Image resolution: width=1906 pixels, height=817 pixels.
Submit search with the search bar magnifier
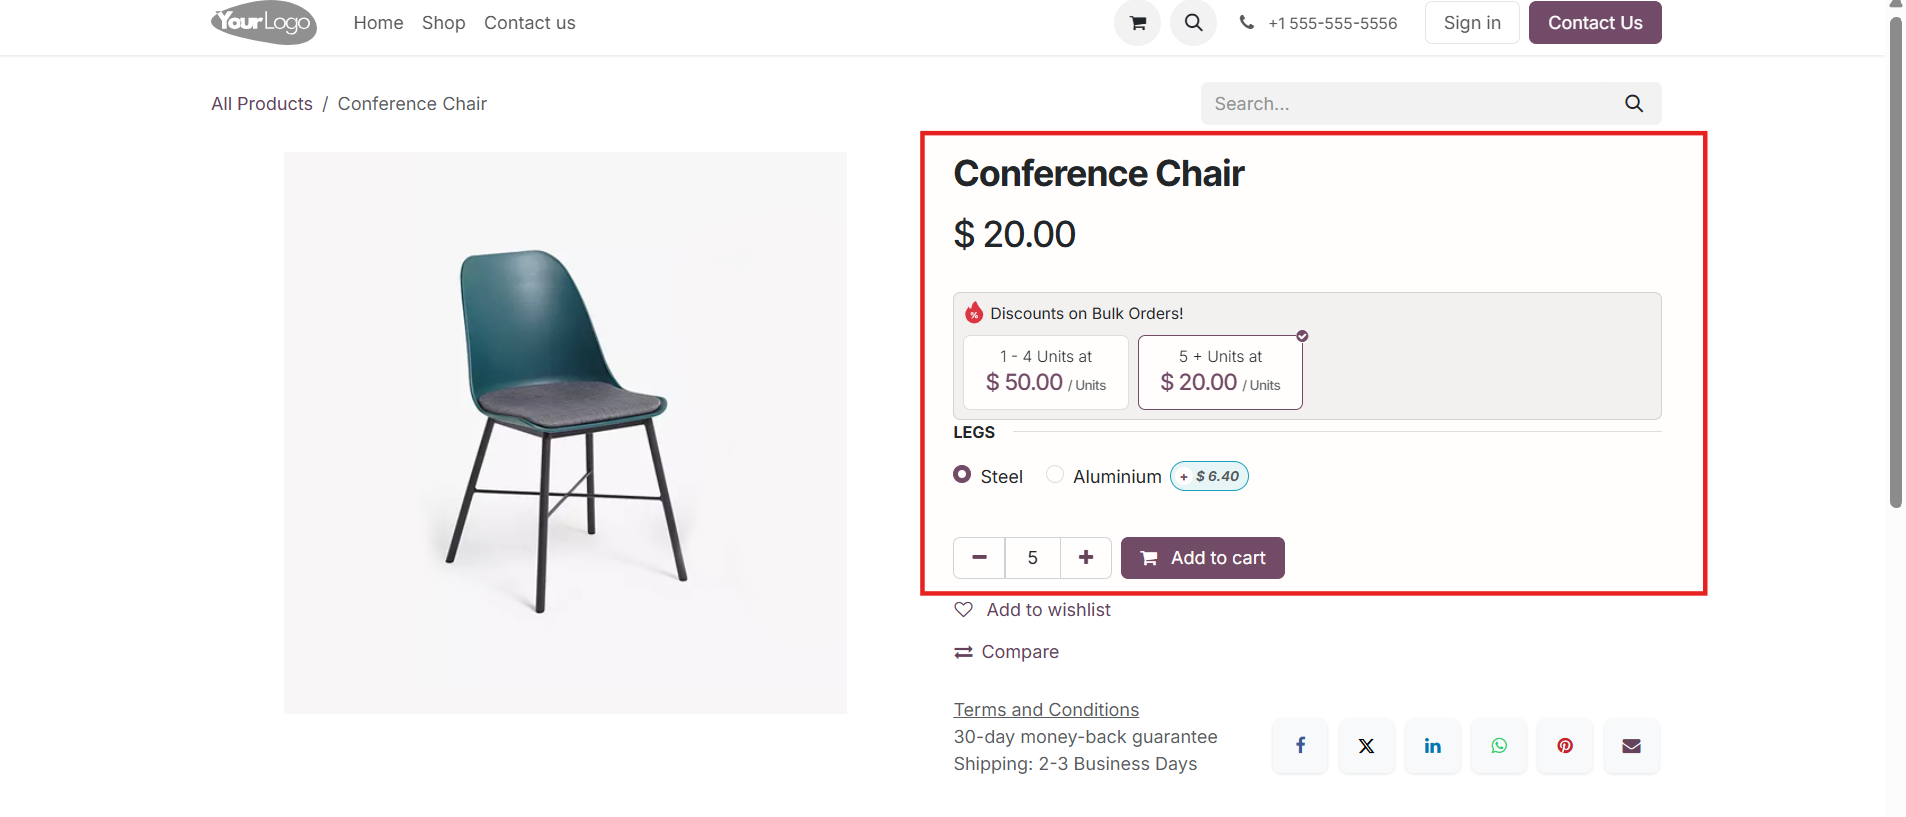click(x=1634, y=104)
